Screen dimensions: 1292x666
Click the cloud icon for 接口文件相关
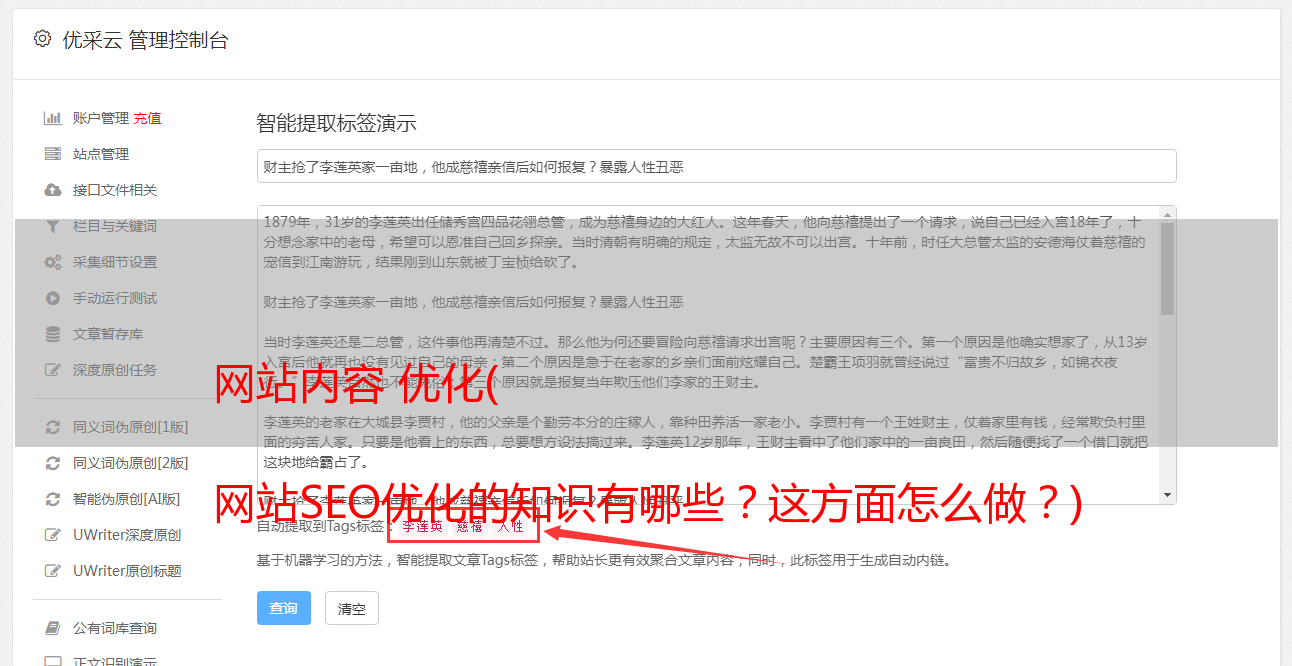coord(53,190)
